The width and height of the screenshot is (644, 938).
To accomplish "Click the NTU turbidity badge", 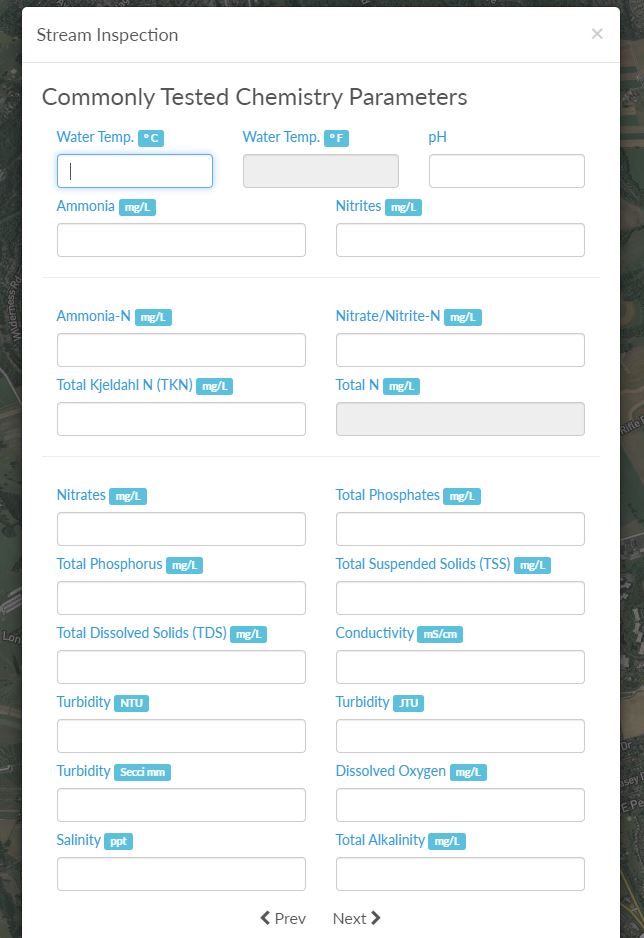I will [x=131, y=704].
